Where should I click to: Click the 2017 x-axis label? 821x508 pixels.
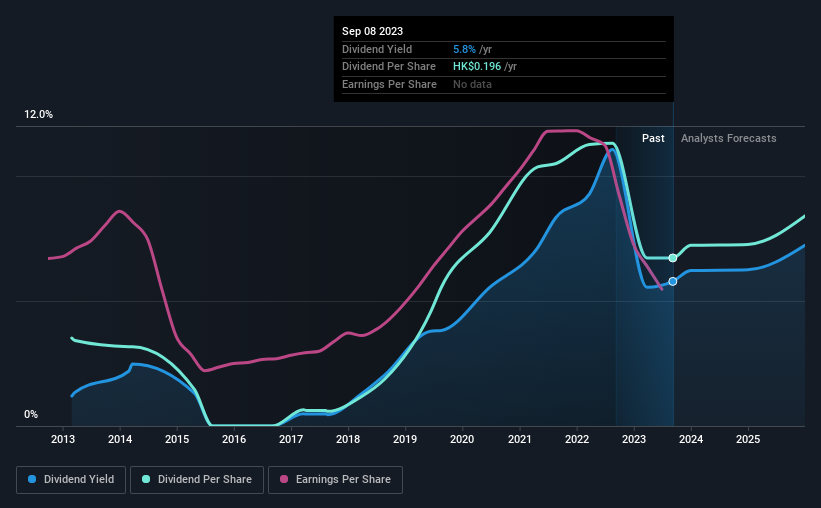coord(291,439)
